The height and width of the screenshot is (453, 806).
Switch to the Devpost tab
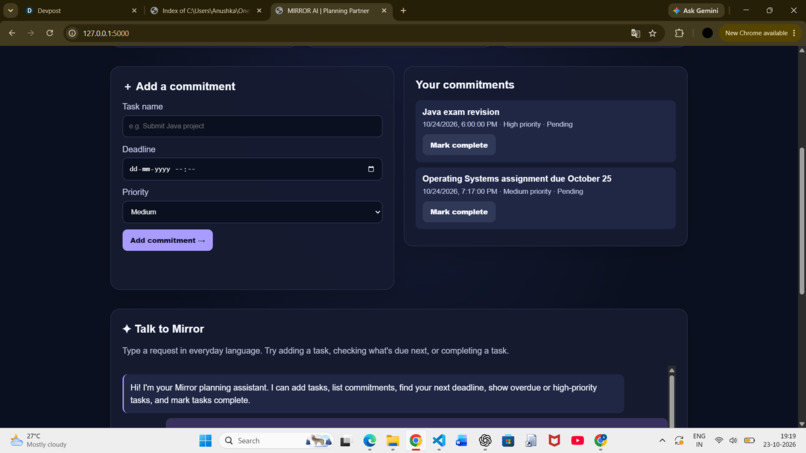pyautogui.click(x=77, y=10)
